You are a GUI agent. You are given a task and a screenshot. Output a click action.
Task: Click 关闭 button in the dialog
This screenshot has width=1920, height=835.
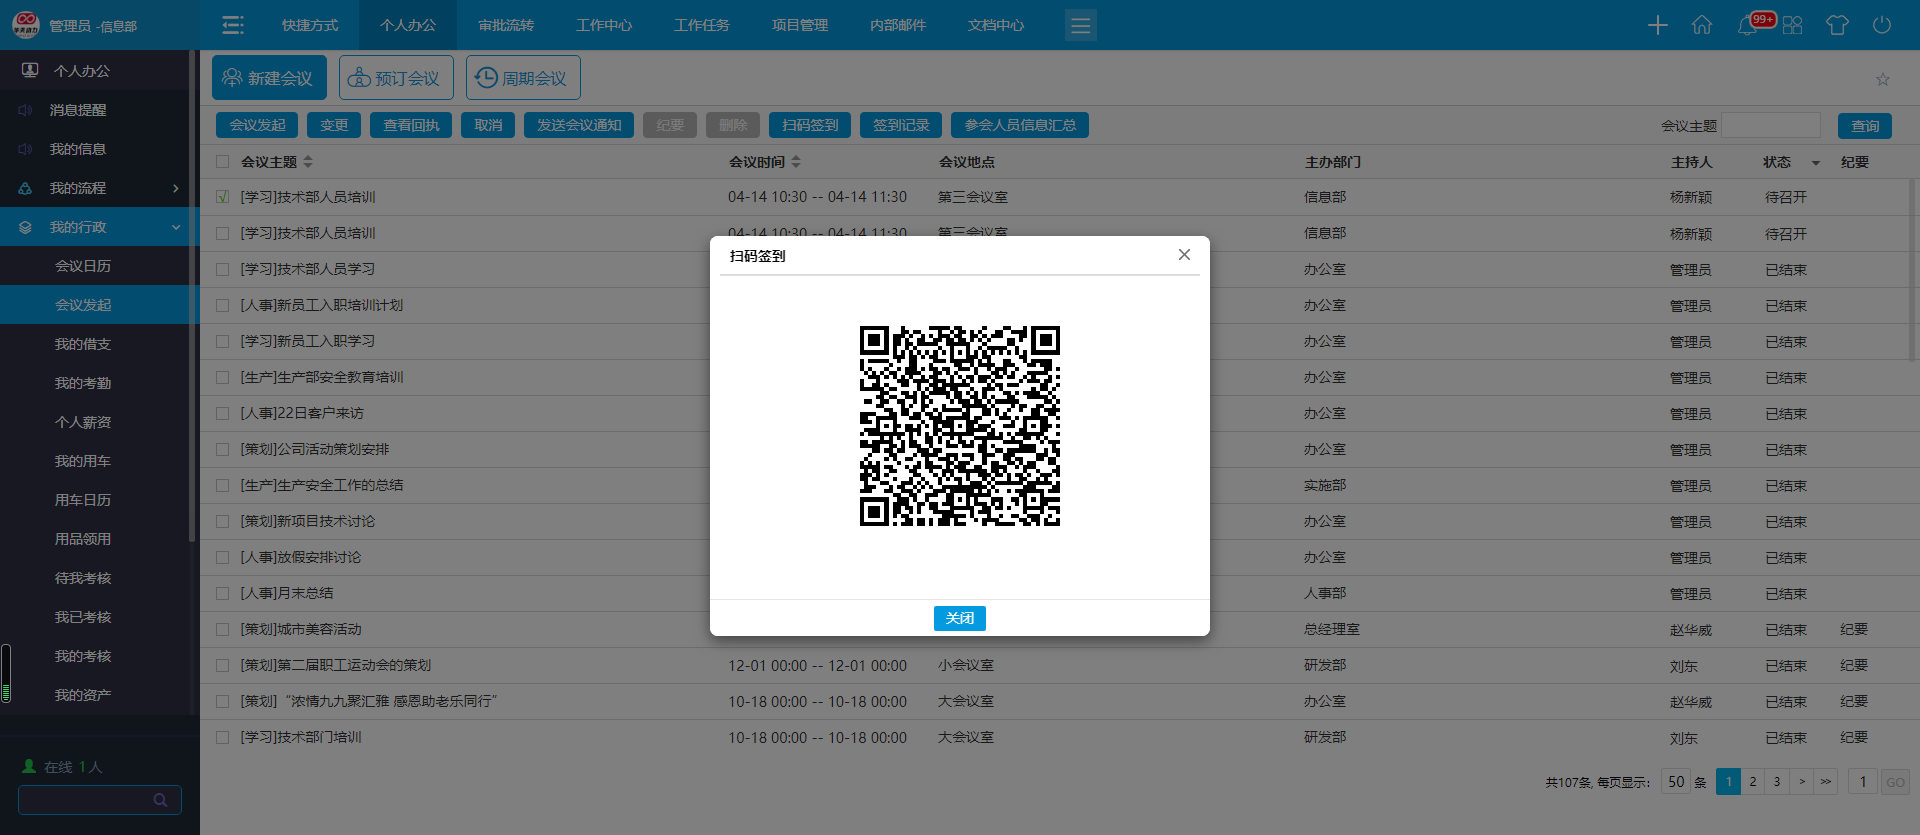[x=960, y=618]
